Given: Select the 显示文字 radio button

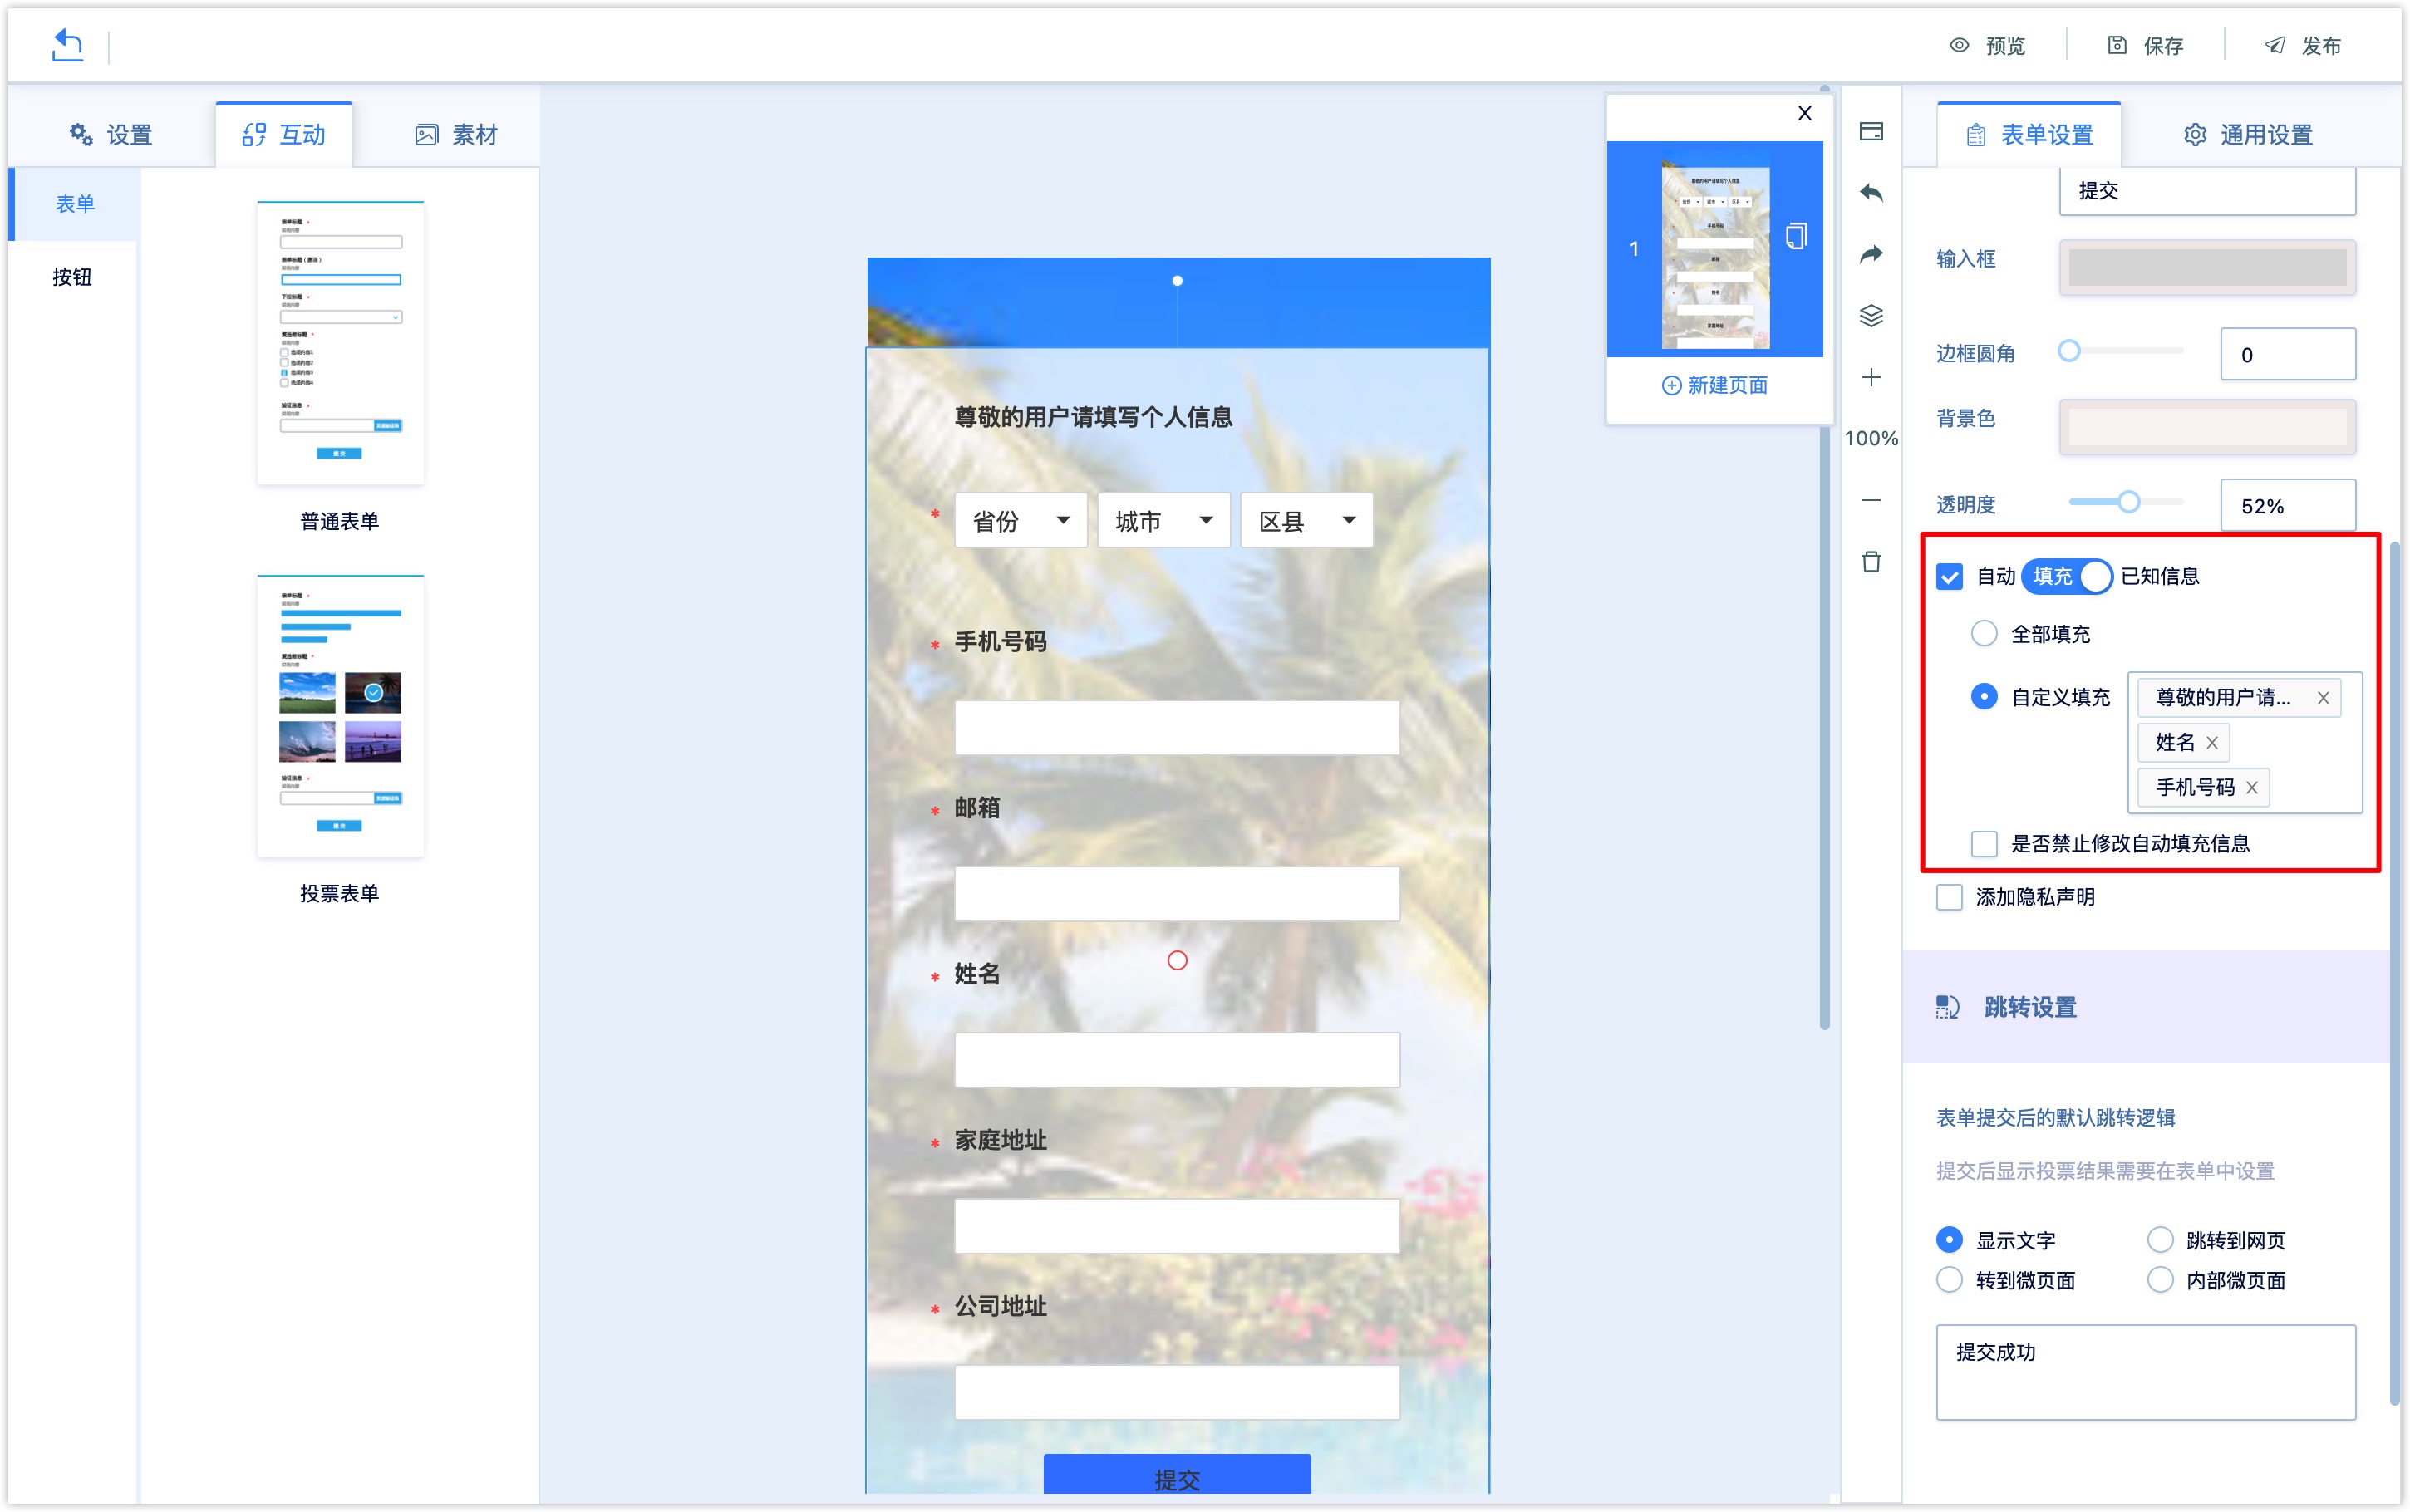Looking at the screenshot, I should coord(1949,1240).
